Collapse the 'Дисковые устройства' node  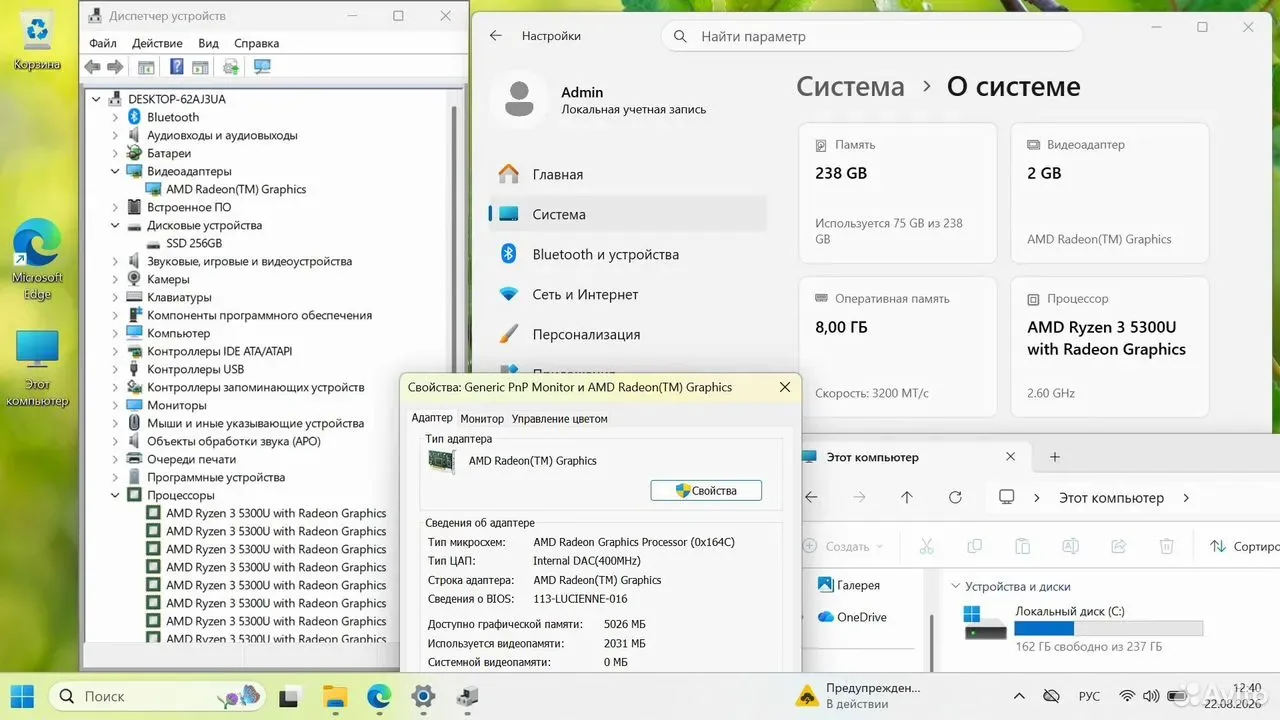click(115, 225)
